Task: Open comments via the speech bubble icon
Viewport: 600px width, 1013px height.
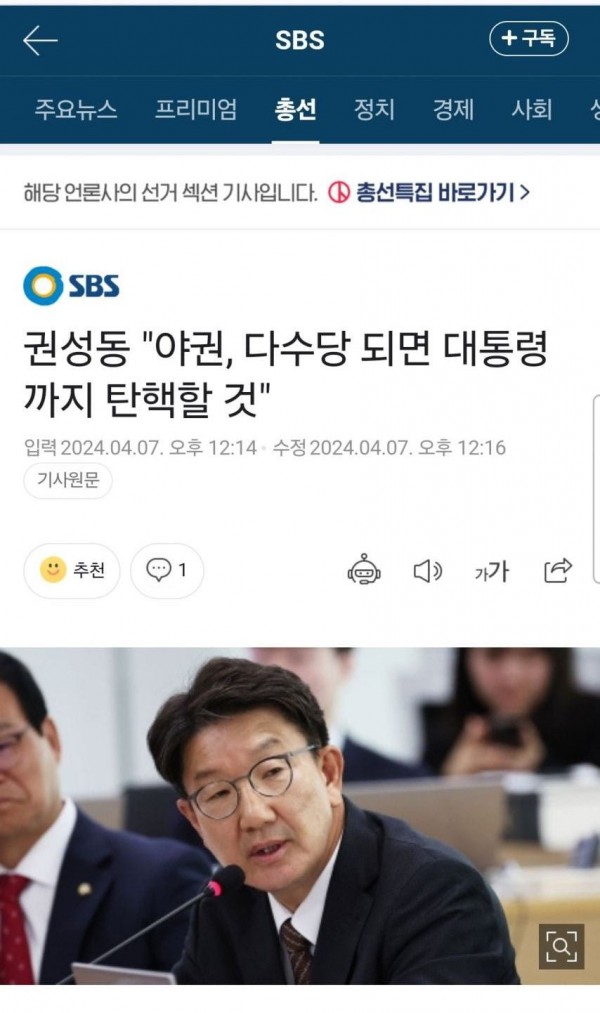Action: coord(167,570)
